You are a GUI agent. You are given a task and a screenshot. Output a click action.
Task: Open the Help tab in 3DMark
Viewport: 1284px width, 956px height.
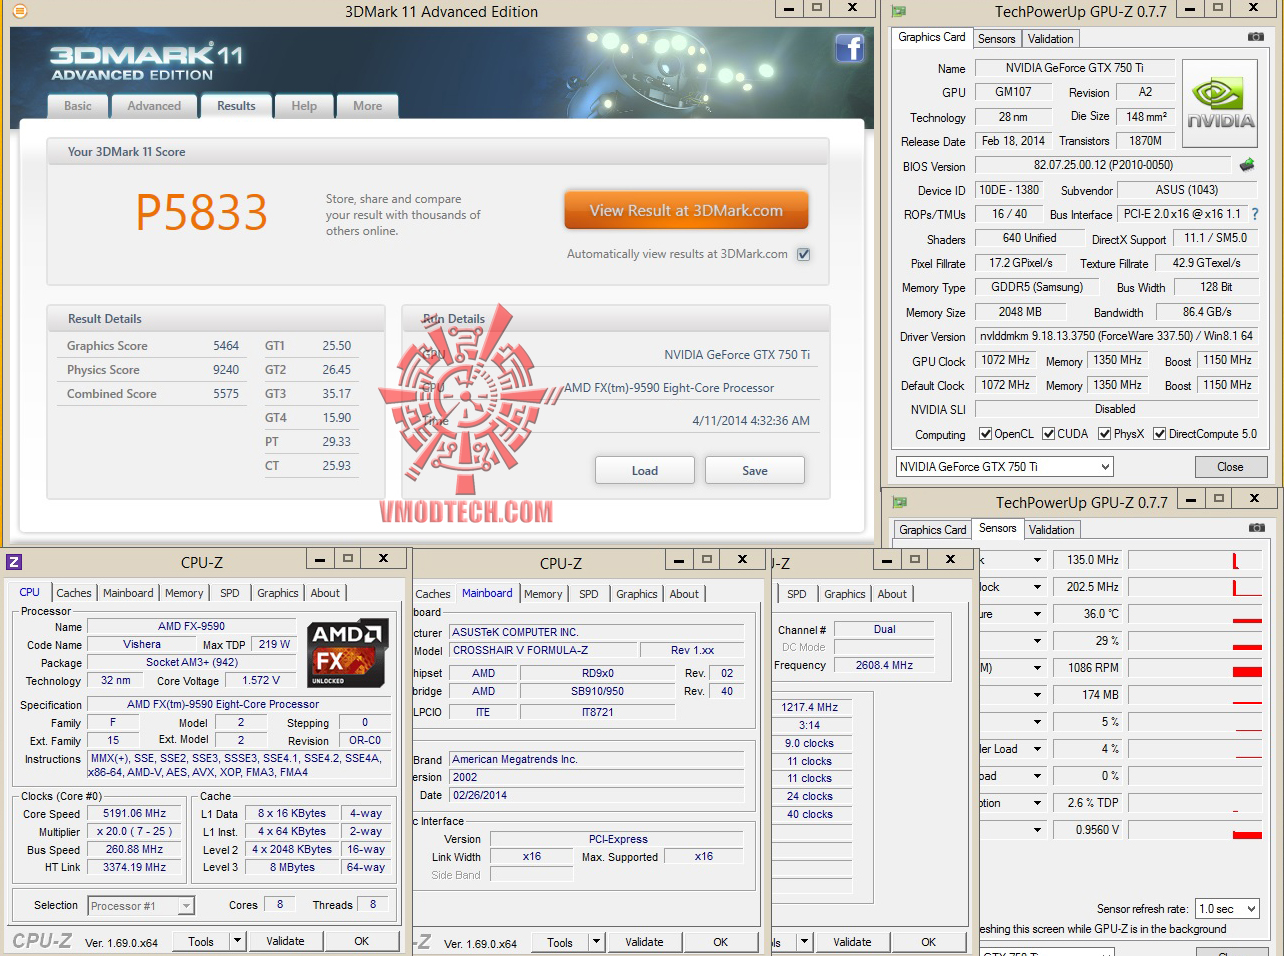(304, 106)
